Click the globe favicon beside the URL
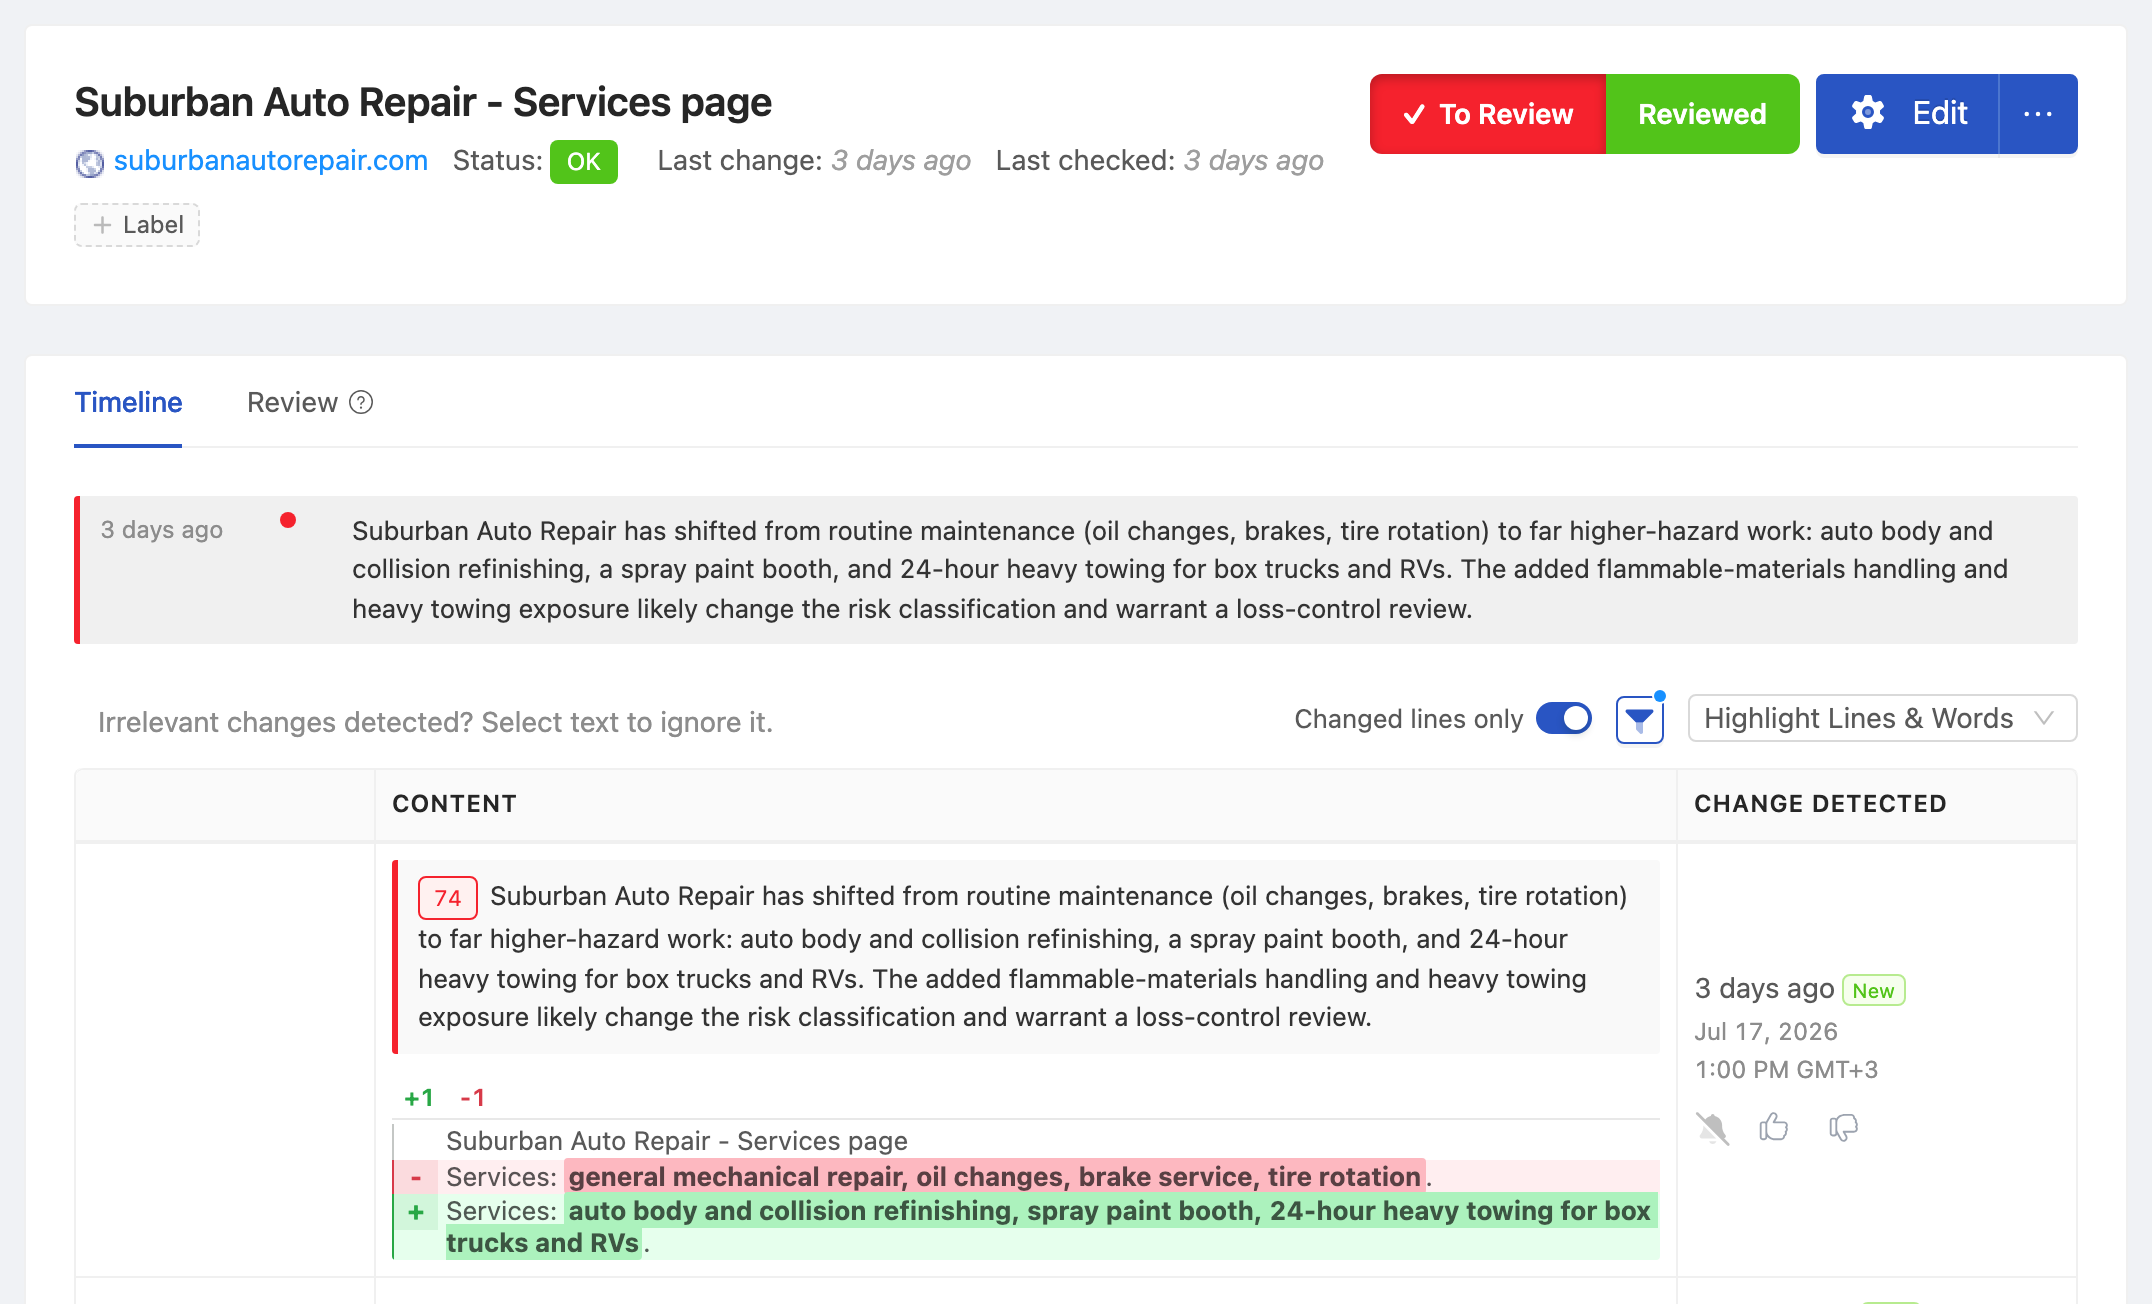This screenshot has width=2152, height=1304. click(x=90, y=162)
